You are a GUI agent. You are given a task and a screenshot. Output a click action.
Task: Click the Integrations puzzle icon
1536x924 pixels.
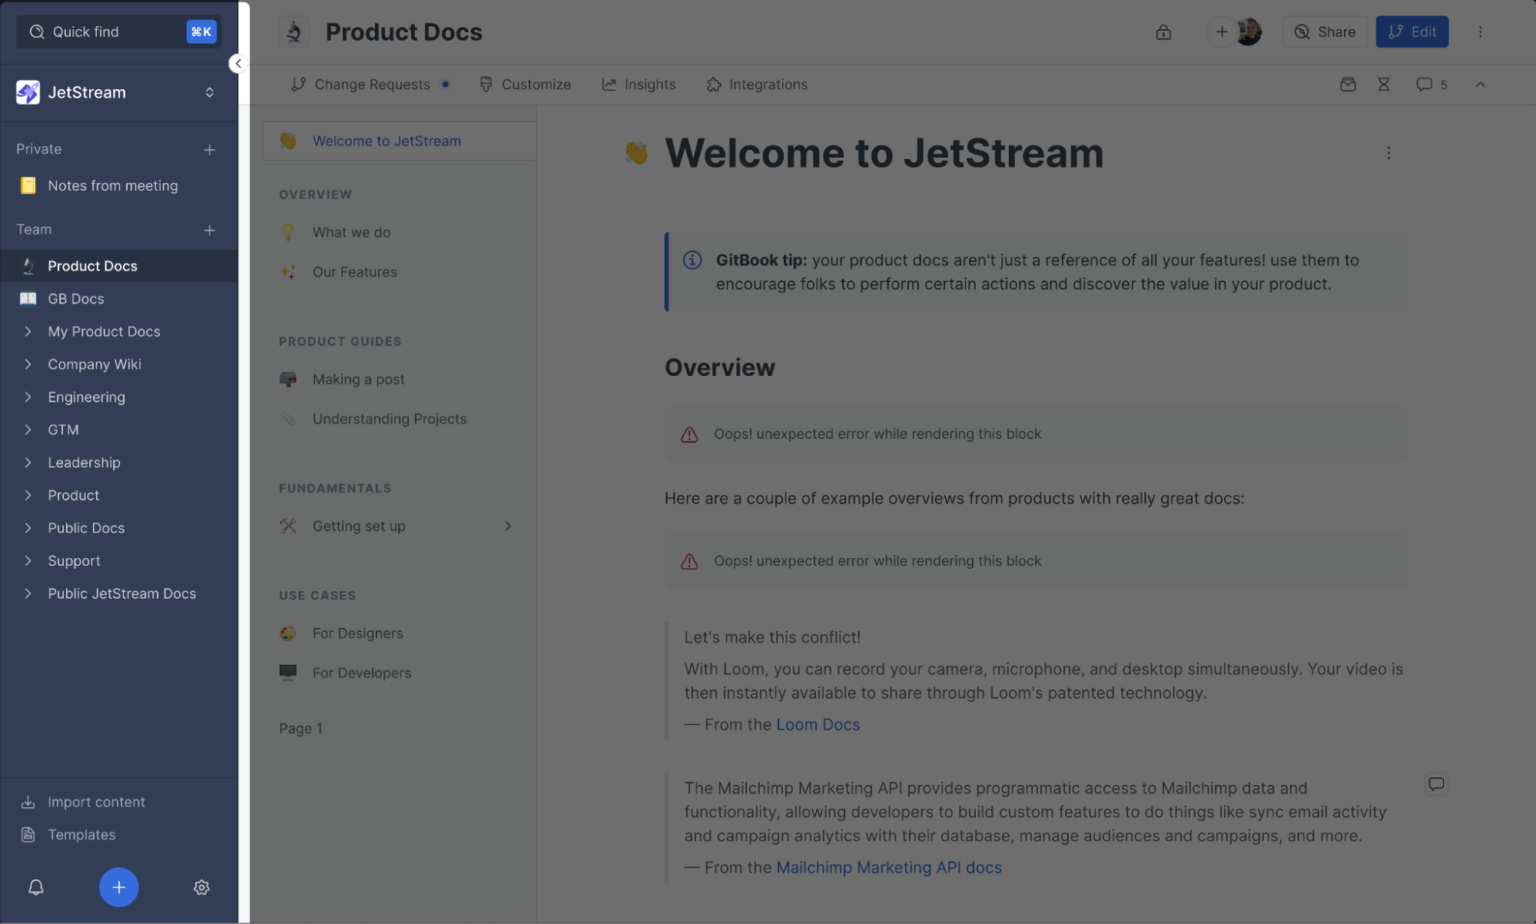coord(714,84)
